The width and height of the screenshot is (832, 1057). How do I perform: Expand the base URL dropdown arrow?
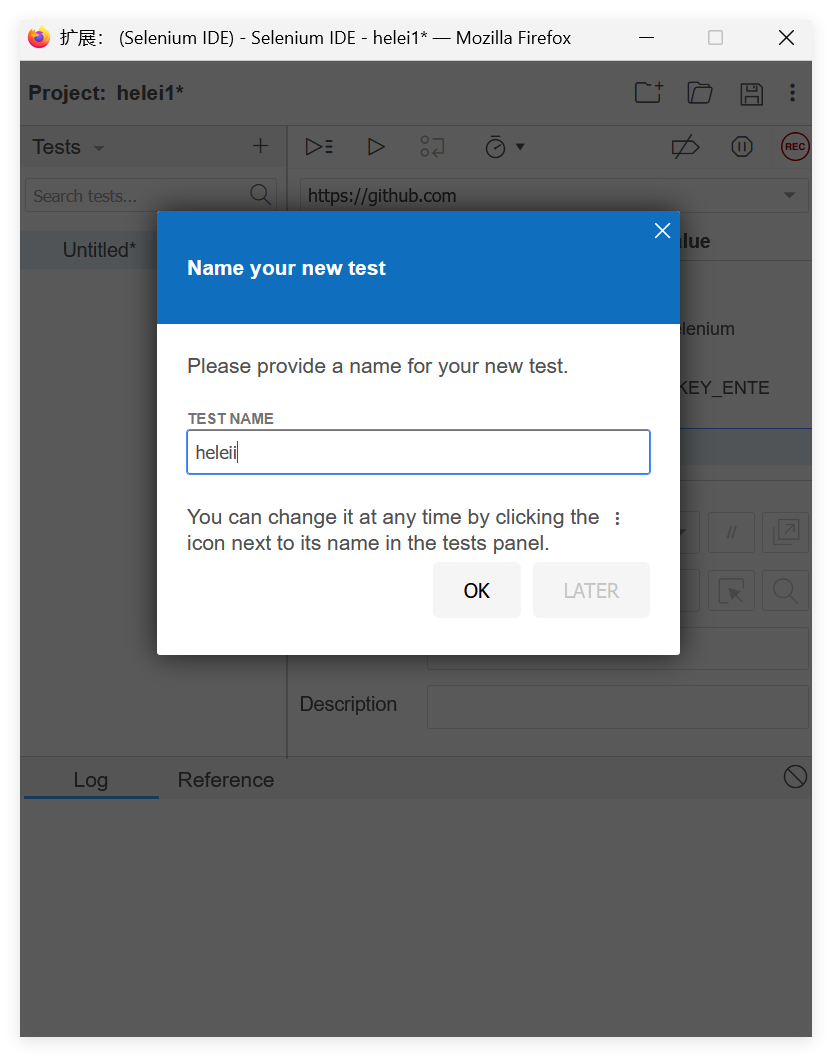[789, 195]
